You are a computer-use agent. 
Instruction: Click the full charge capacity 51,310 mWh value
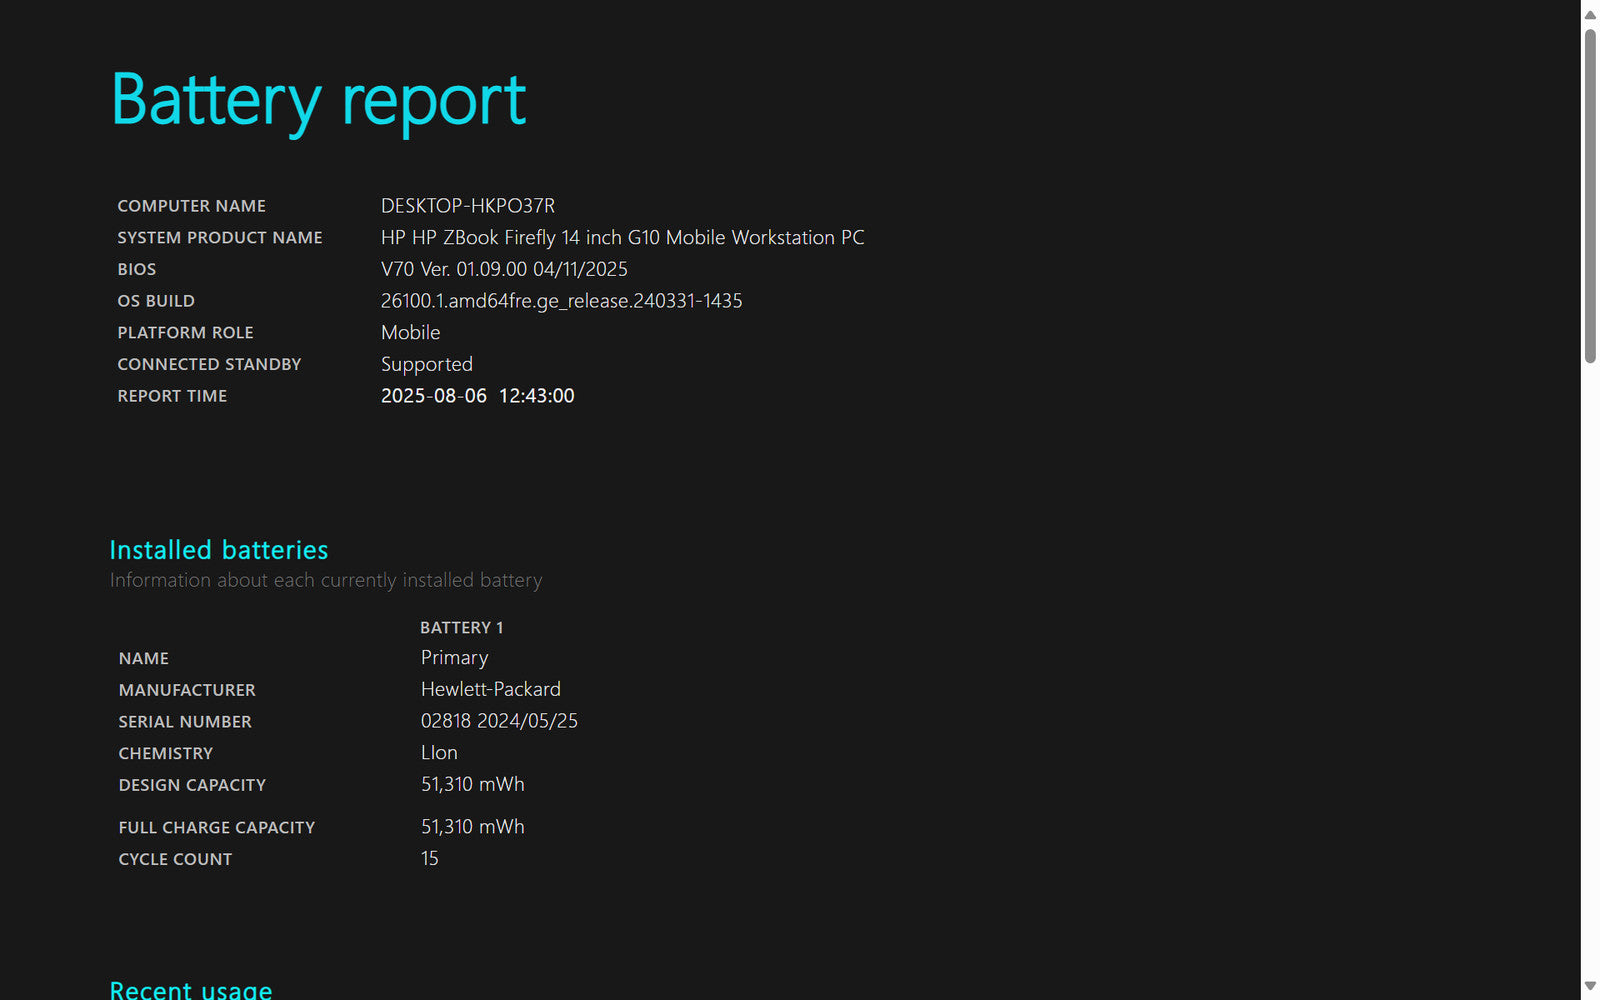click(x=473, y=827)
